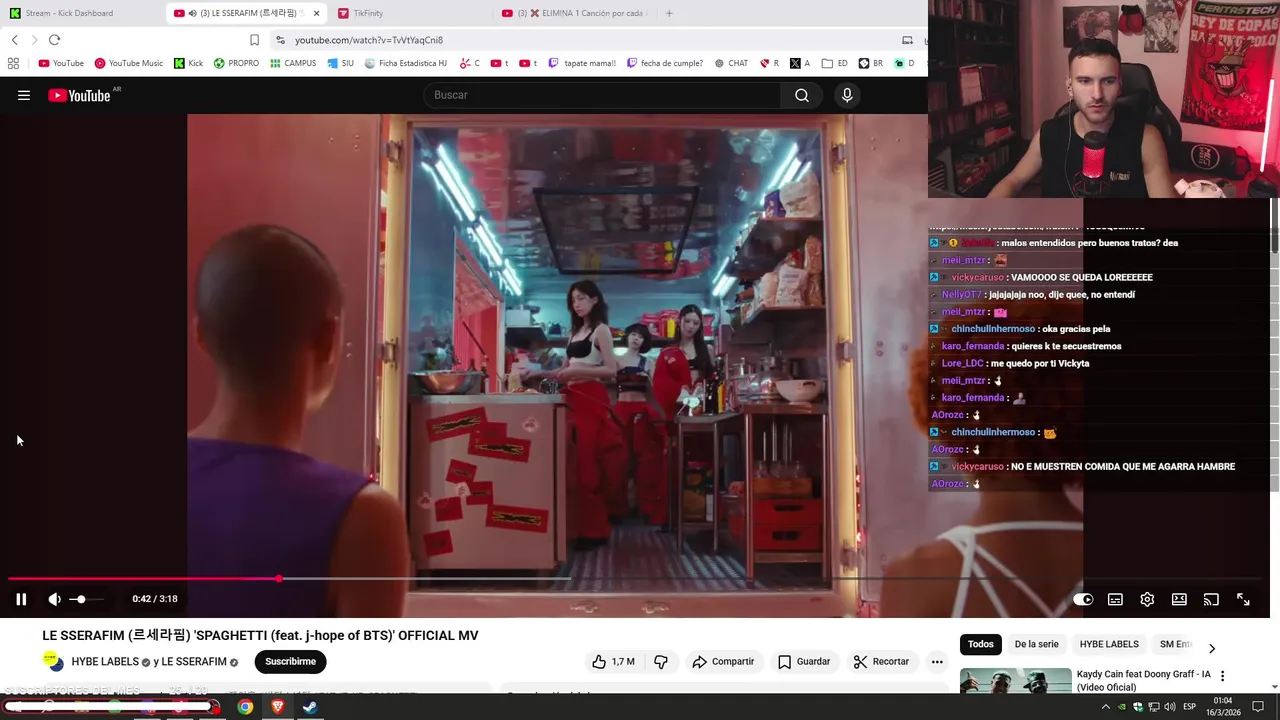
Task: Open the PROPRO bookmark
Action: [236, 63]
